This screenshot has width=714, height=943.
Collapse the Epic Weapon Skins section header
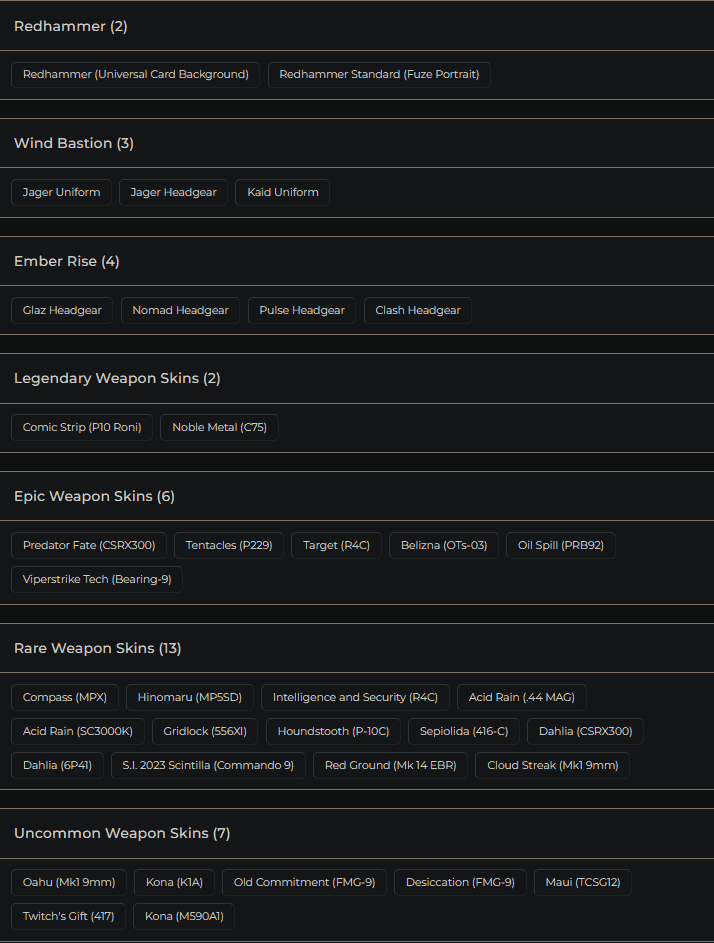click(x=95, y=497)
